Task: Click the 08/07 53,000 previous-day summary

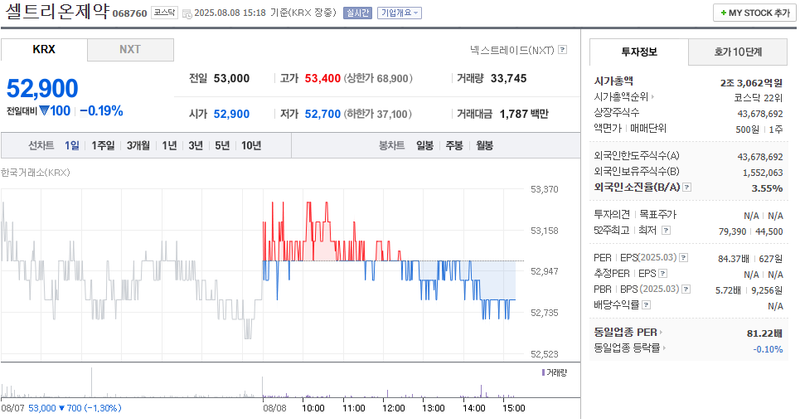Action: pyautogui.click(x=61, y=408)
